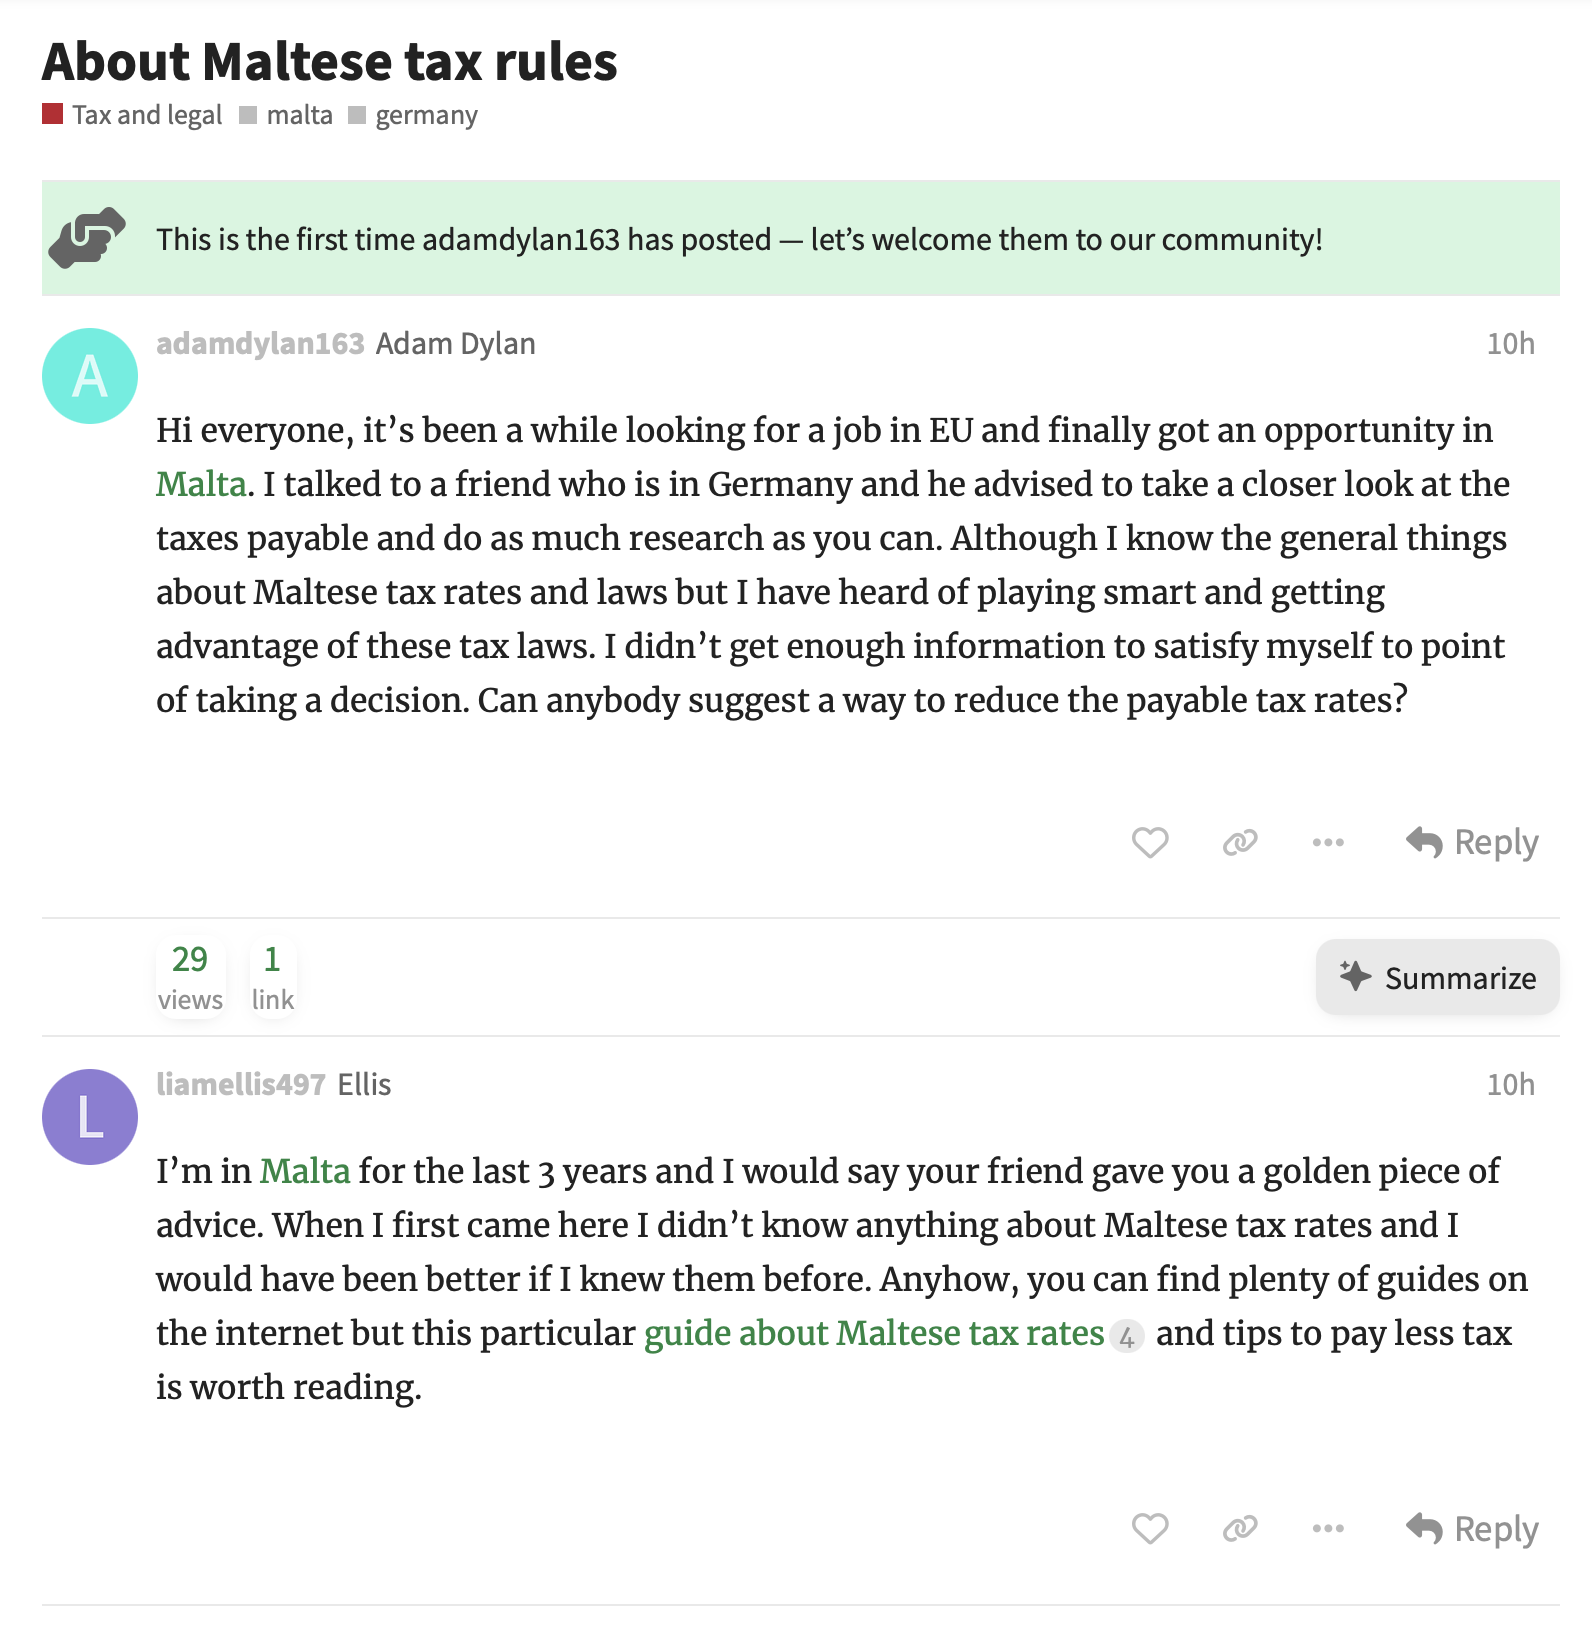Open more actions on first post
Screen dimensions: 1592x1628
point(1327,843)
